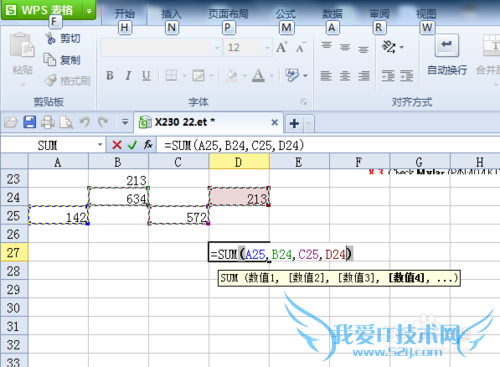
Task: Center text horizontally
Action: (x=345, y=76)
